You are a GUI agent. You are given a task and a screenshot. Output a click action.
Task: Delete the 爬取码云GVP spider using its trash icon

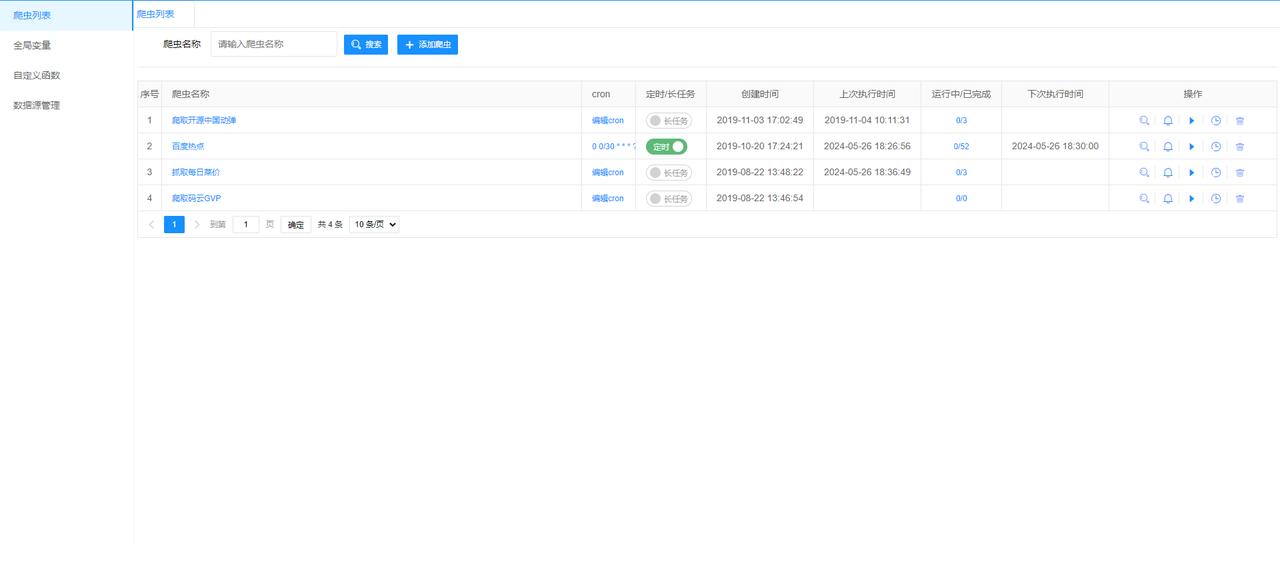point(1240,199)
